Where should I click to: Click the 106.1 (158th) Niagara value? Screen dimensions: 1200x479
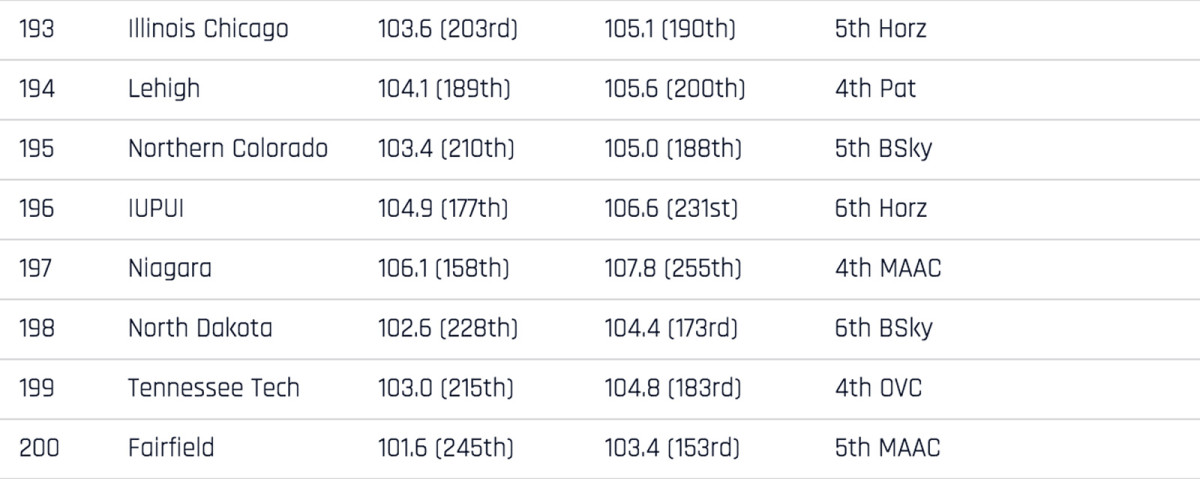(x=444, y=268)
